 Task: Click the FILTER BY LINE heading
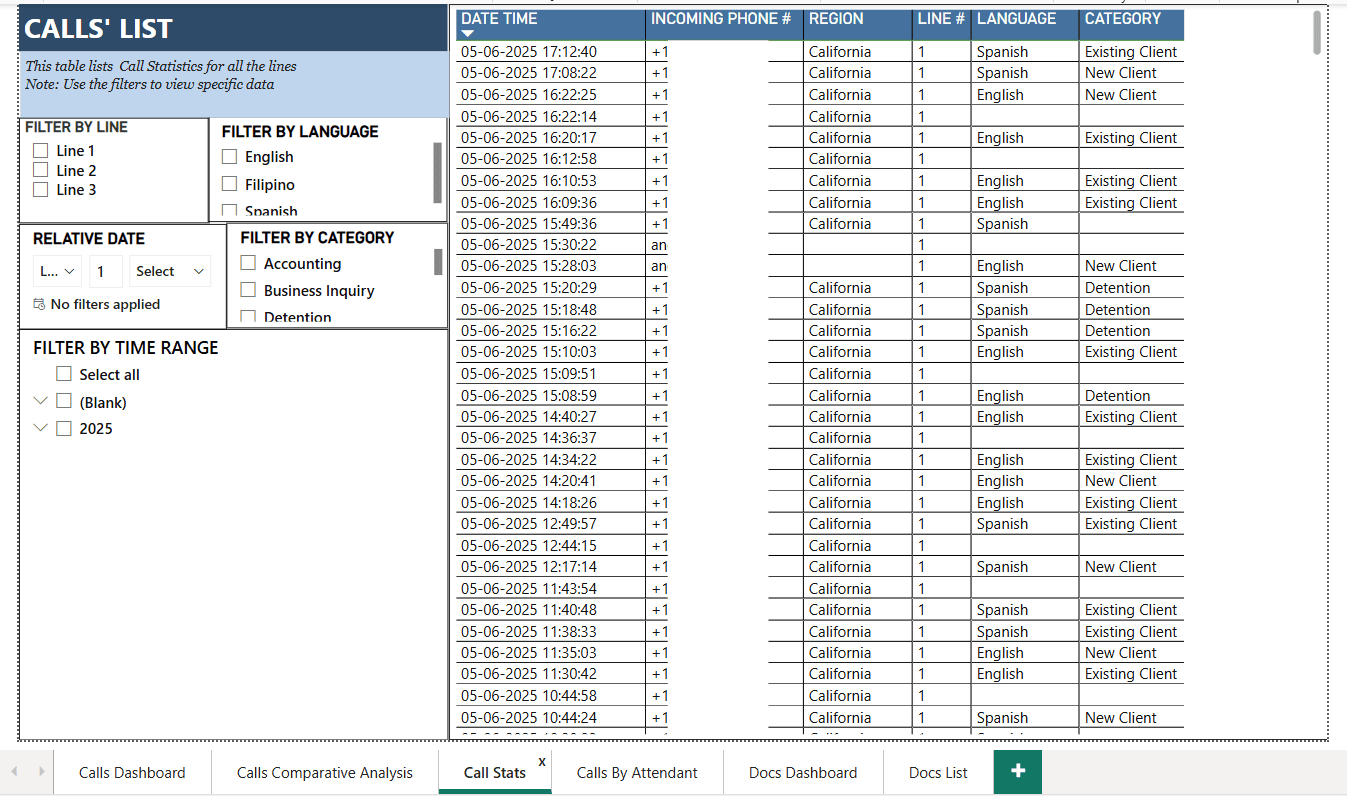click(x=76, y=127)
